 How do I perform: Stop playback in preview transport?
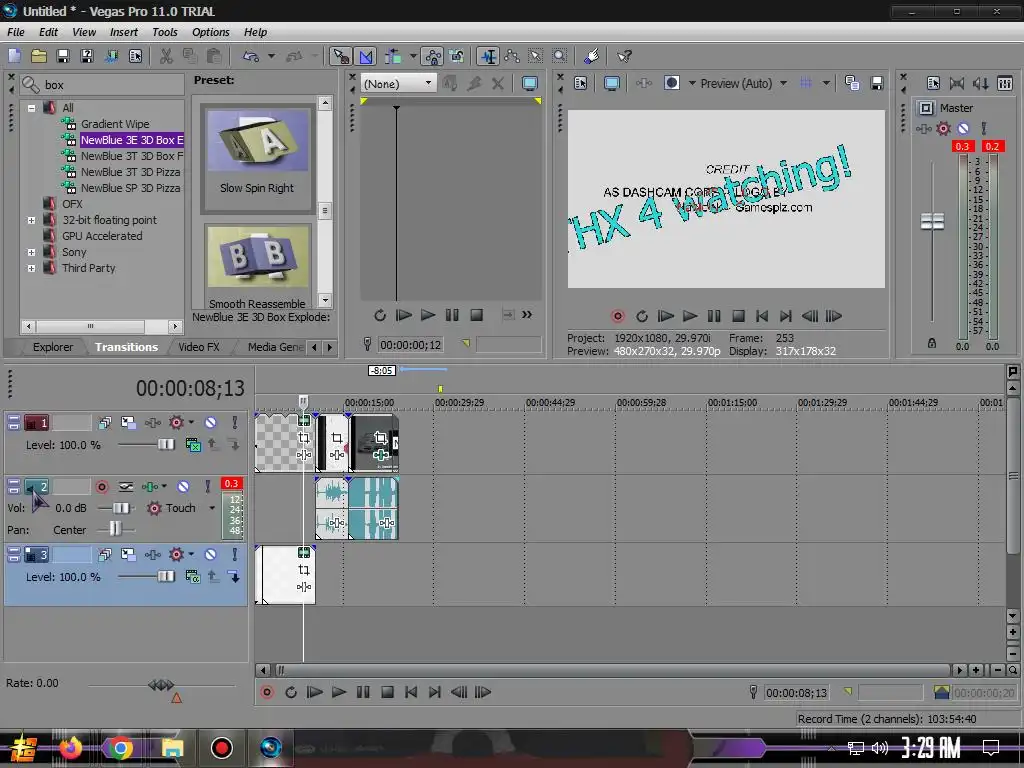point(738,316)
